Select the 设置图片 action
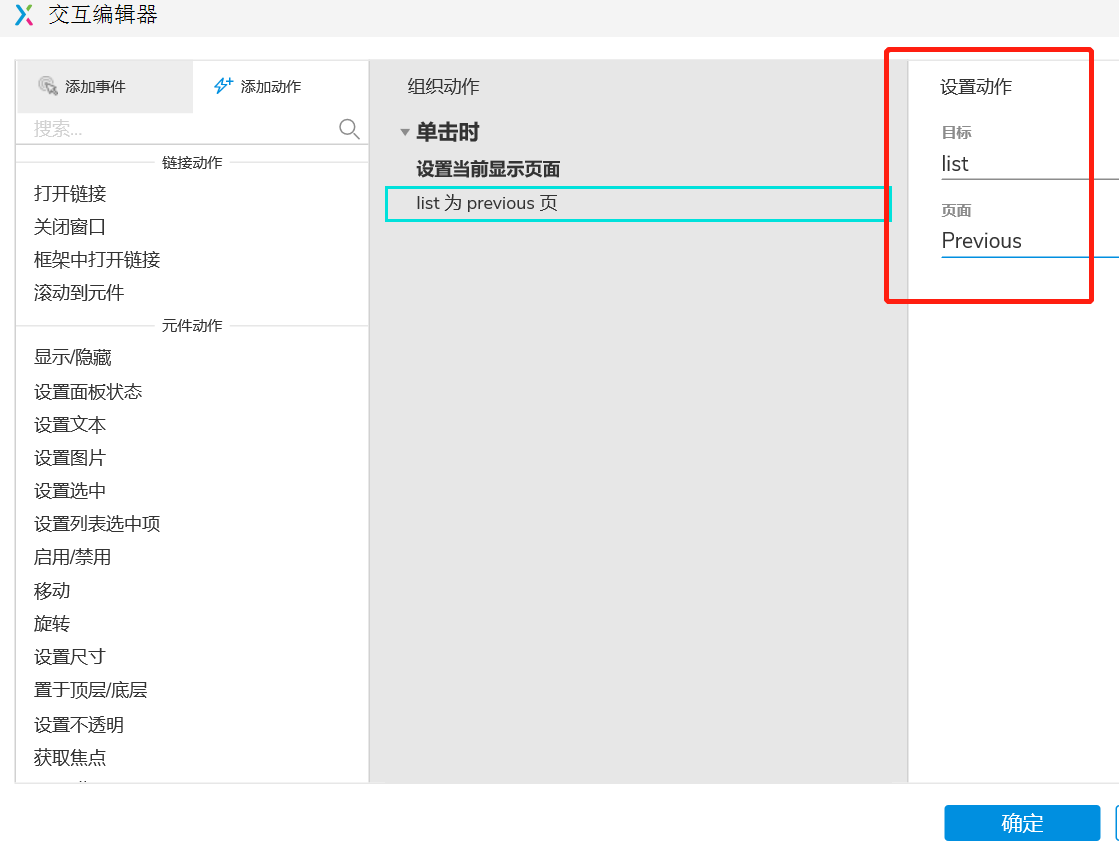Image resolution: width=1119 pixels, height=842 pixels. (x=70, y=457)
